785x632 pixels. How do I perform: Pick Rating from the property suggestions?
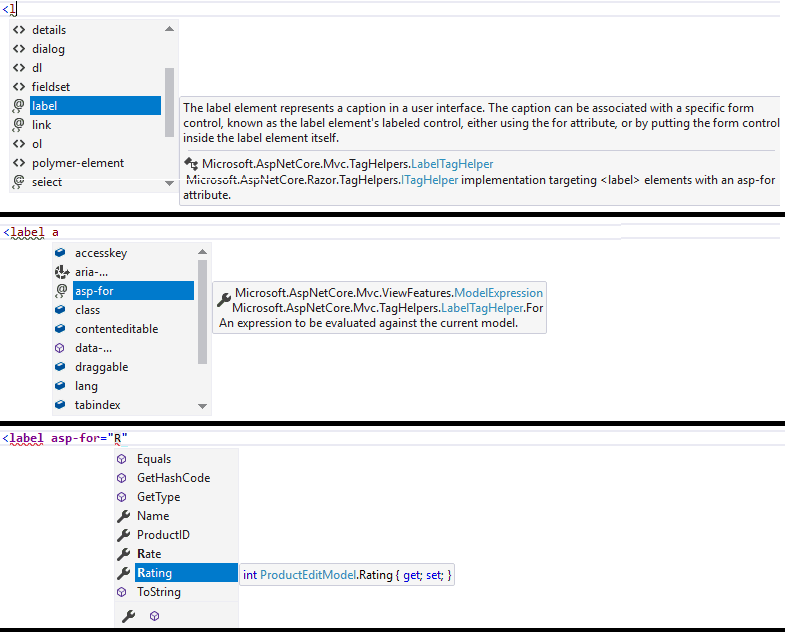pos(155,573)
